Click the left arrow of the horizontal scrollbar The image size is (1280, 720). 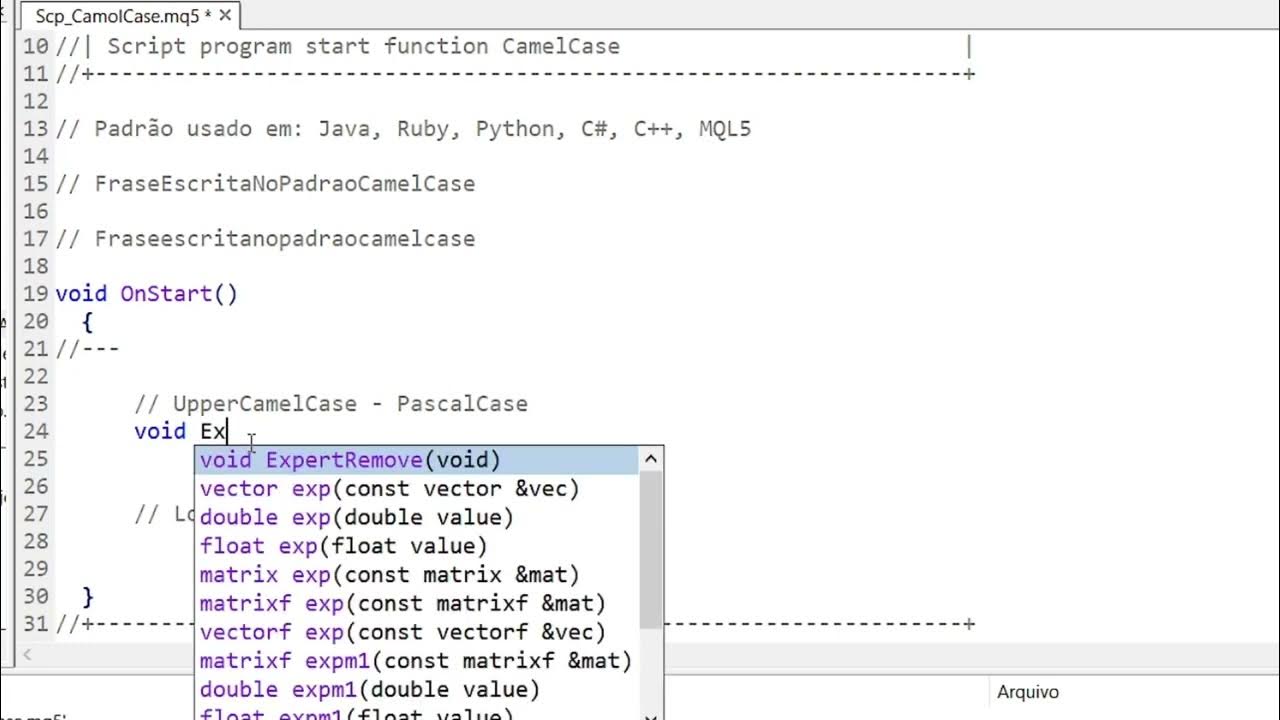[27, 654]
